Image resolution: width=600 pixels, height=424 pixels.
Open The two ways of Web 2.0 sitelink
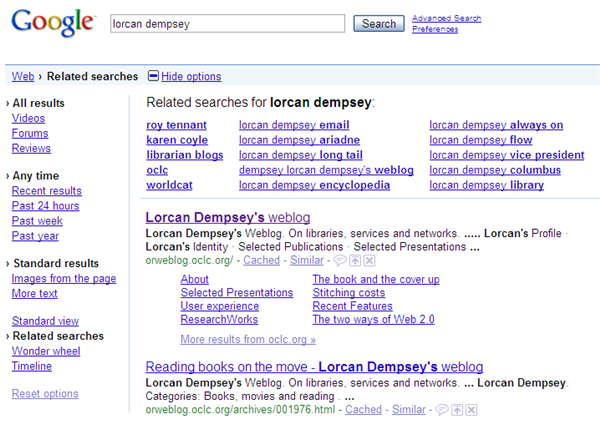(x=373, y=320)
